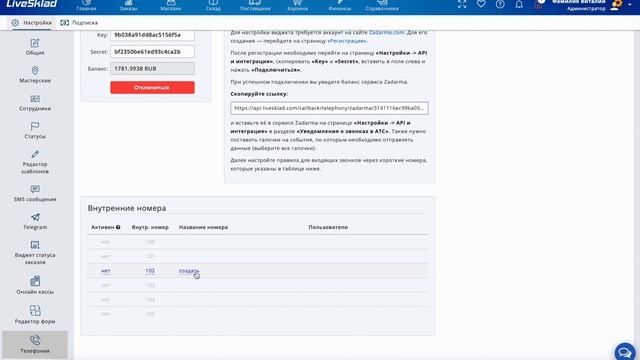Click the Баланс field showing 1781.9938 RUB
640x360 pixels.
152,69
